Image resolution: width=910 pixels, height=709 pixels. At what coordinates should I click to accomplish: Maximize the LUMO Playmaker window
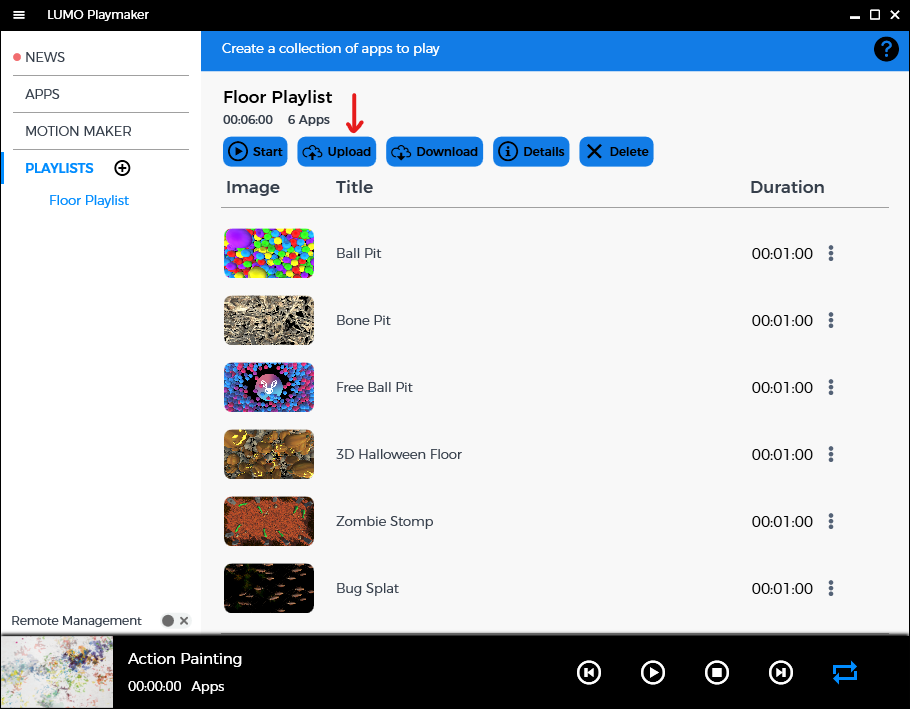pos(875,15)
